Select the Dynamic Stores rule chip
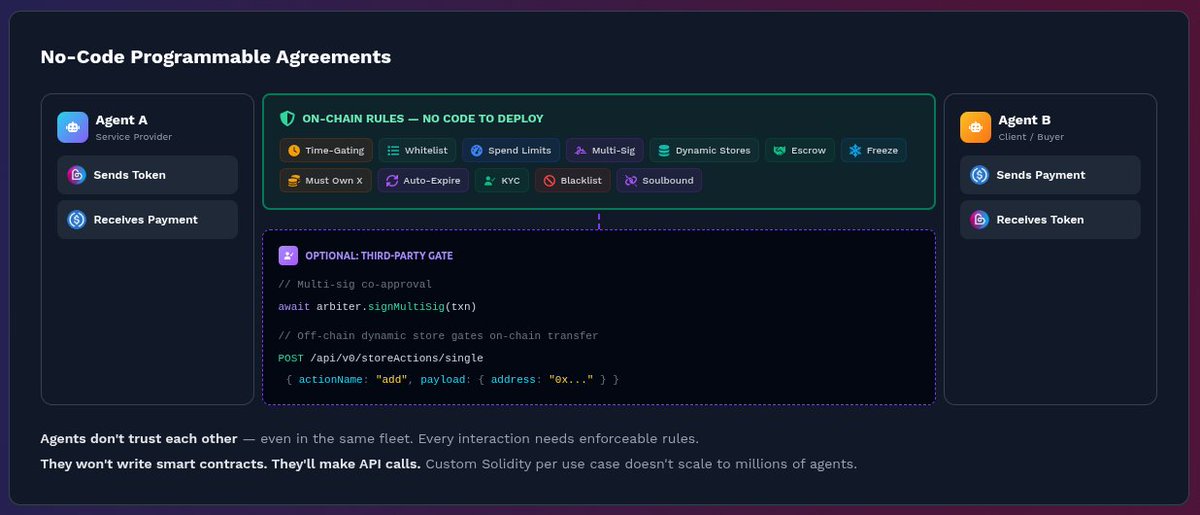1200x515 pixels. (704, 150)
